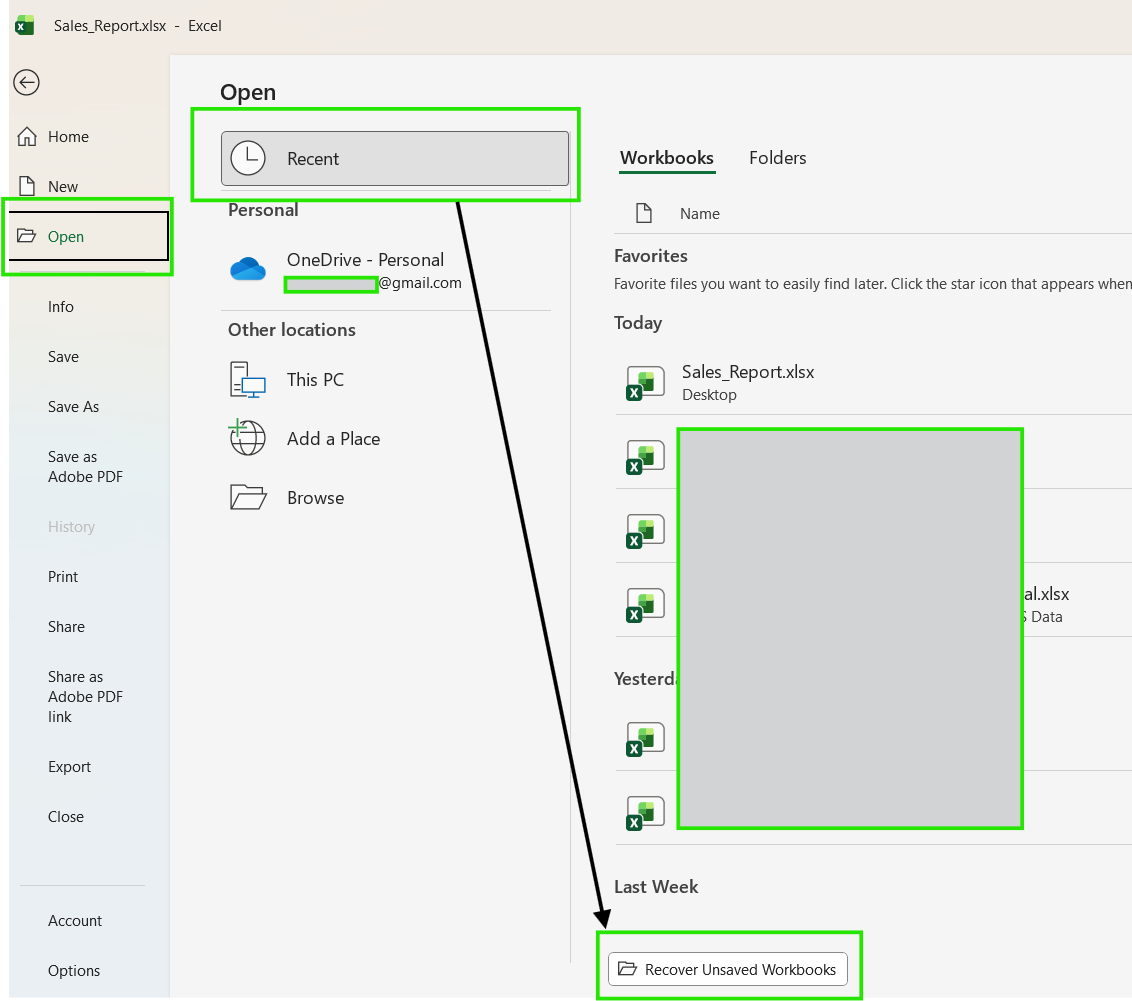The image size is (1132, 1001).
Task: Click the Excel workbook icon beside Sales_Report.xlsx
Action: click(x=645, y=382)
